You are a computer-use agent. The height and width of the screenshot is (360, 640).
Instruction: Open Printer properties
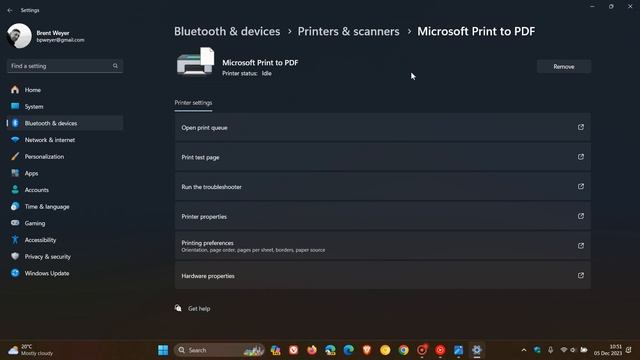point(382,216)
